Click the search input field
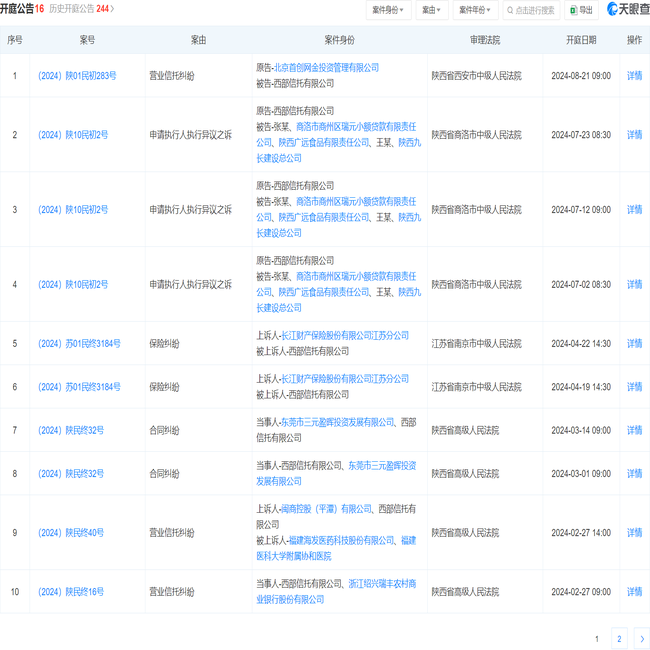Image resolution: width=650 pixels, height=650 pixels. click(531, 10)
